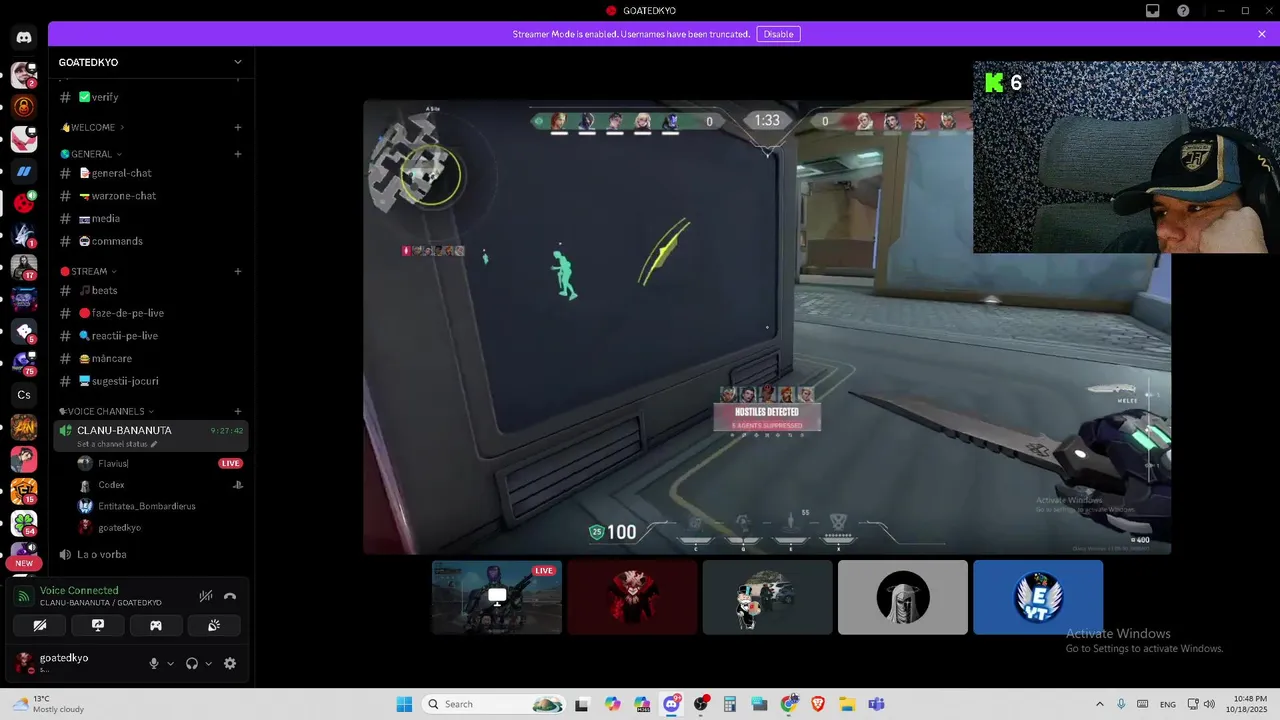Turn on camera in voice panel
Viewport: 1280px width, 720px height.
40,625
